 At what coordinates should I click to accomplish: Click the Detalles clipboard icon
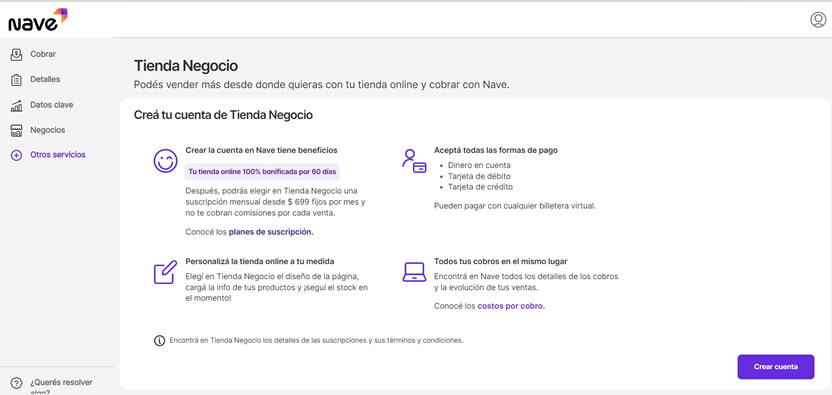(16, 80)
